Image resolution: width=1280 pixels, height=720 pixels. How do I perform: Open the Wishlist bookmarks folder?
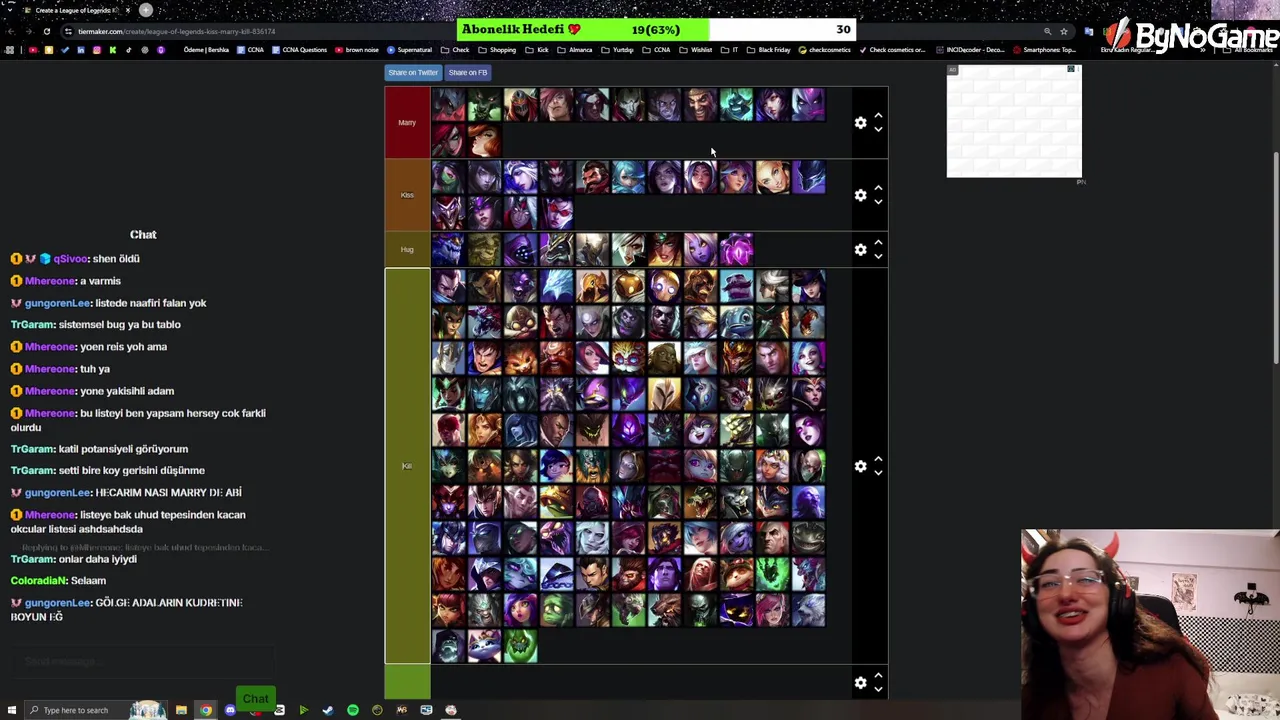[695, 50]
